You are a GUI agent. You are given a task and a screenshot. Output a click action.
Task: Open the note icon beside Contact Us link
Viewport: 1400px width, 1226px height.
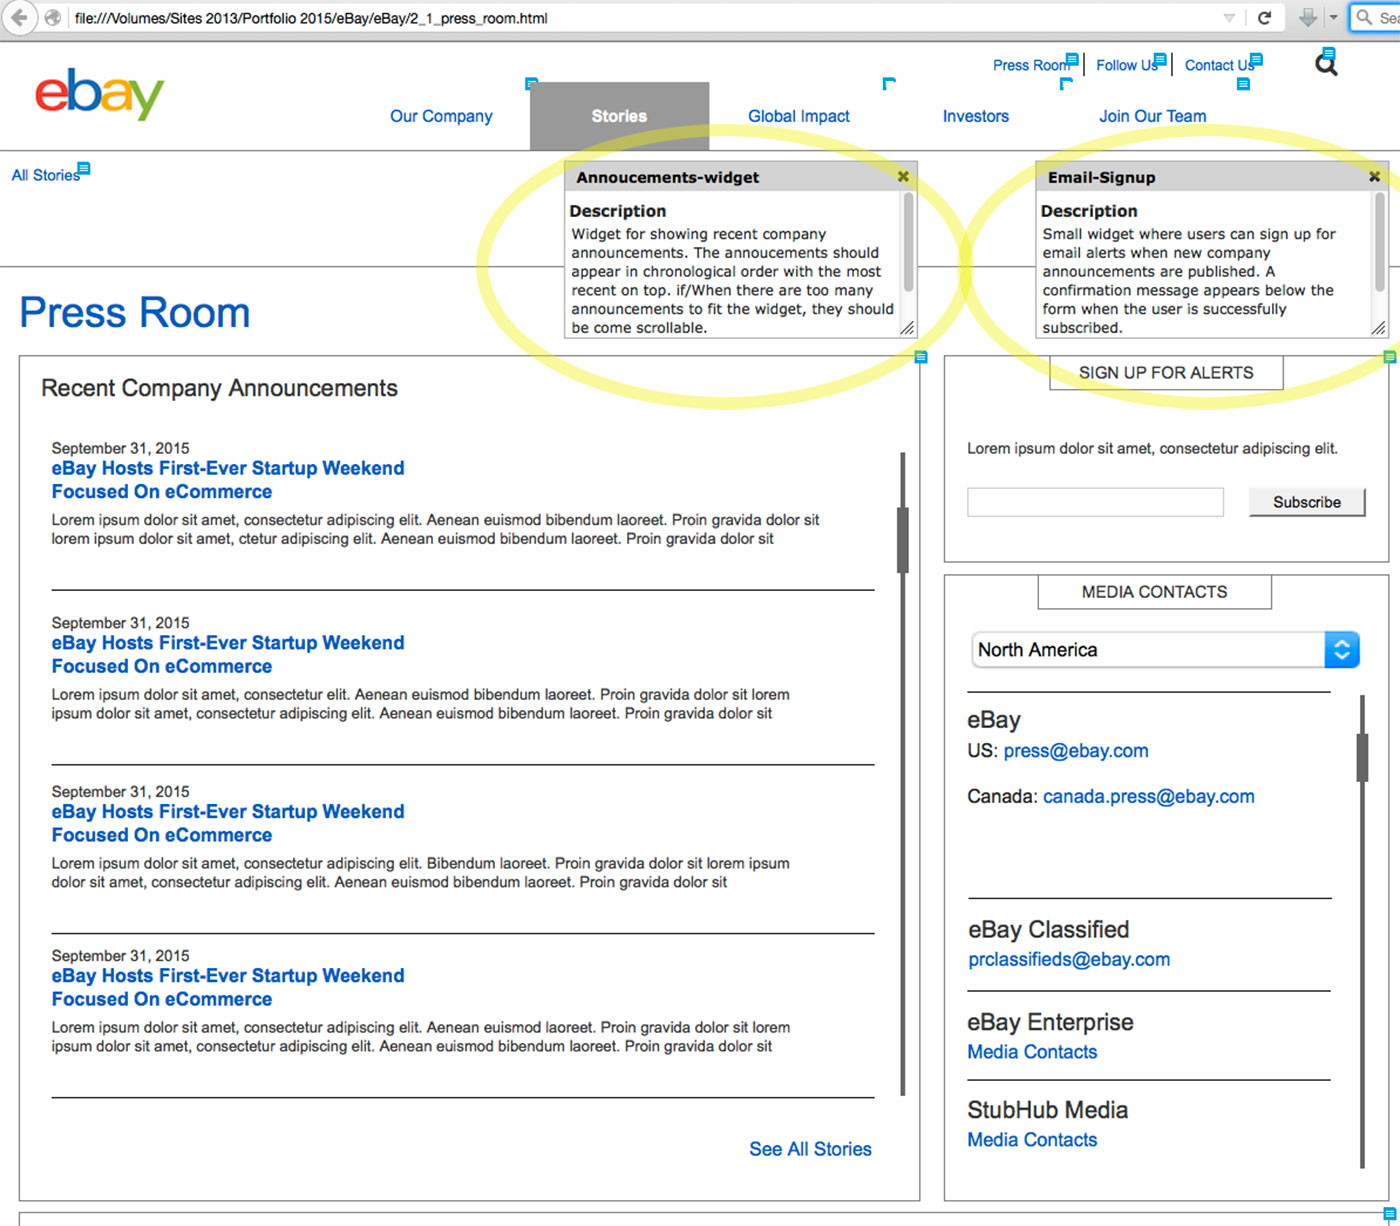coord(1256,59)
